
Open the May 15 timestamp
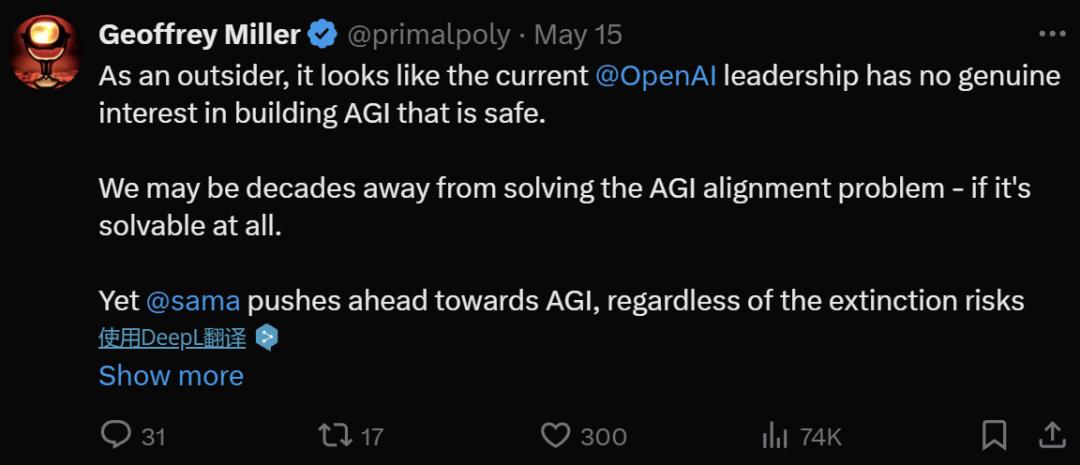tap(578, 35)
